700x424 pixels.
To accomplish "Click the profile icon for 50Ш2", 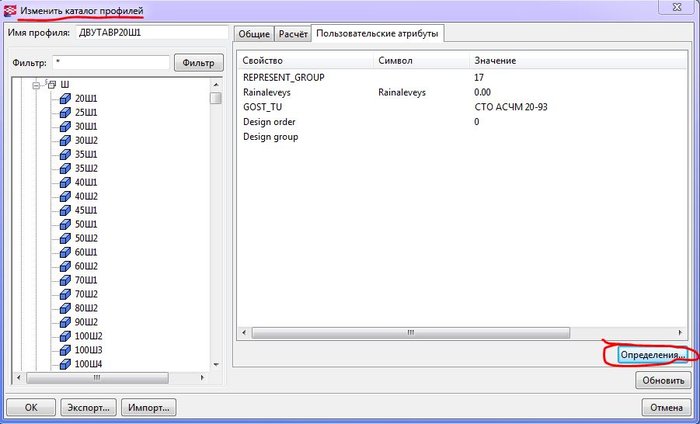I will point(65,238).
